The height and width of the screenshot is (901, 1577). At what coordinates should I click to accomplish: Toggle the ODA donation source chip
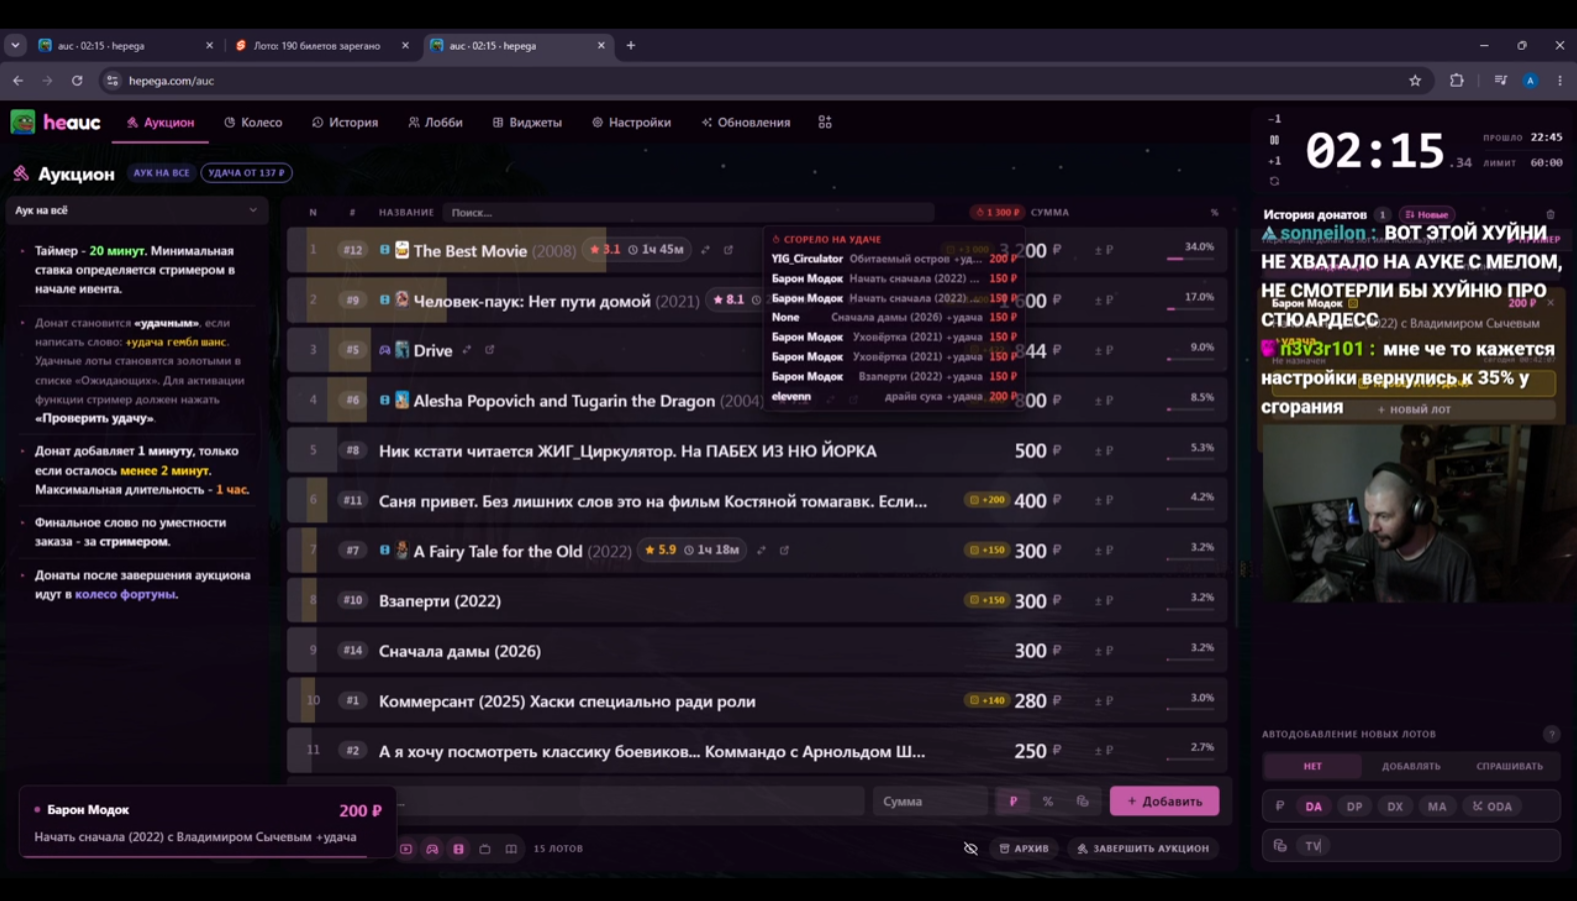1492,807
